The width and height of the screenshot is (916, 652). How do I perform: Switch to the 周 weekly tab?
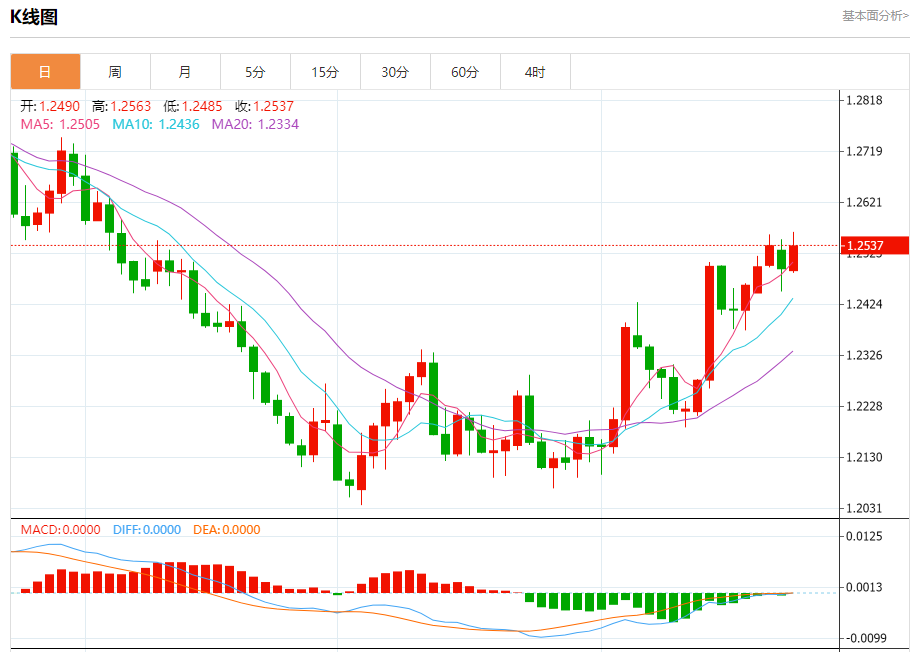tap(116, 72)
